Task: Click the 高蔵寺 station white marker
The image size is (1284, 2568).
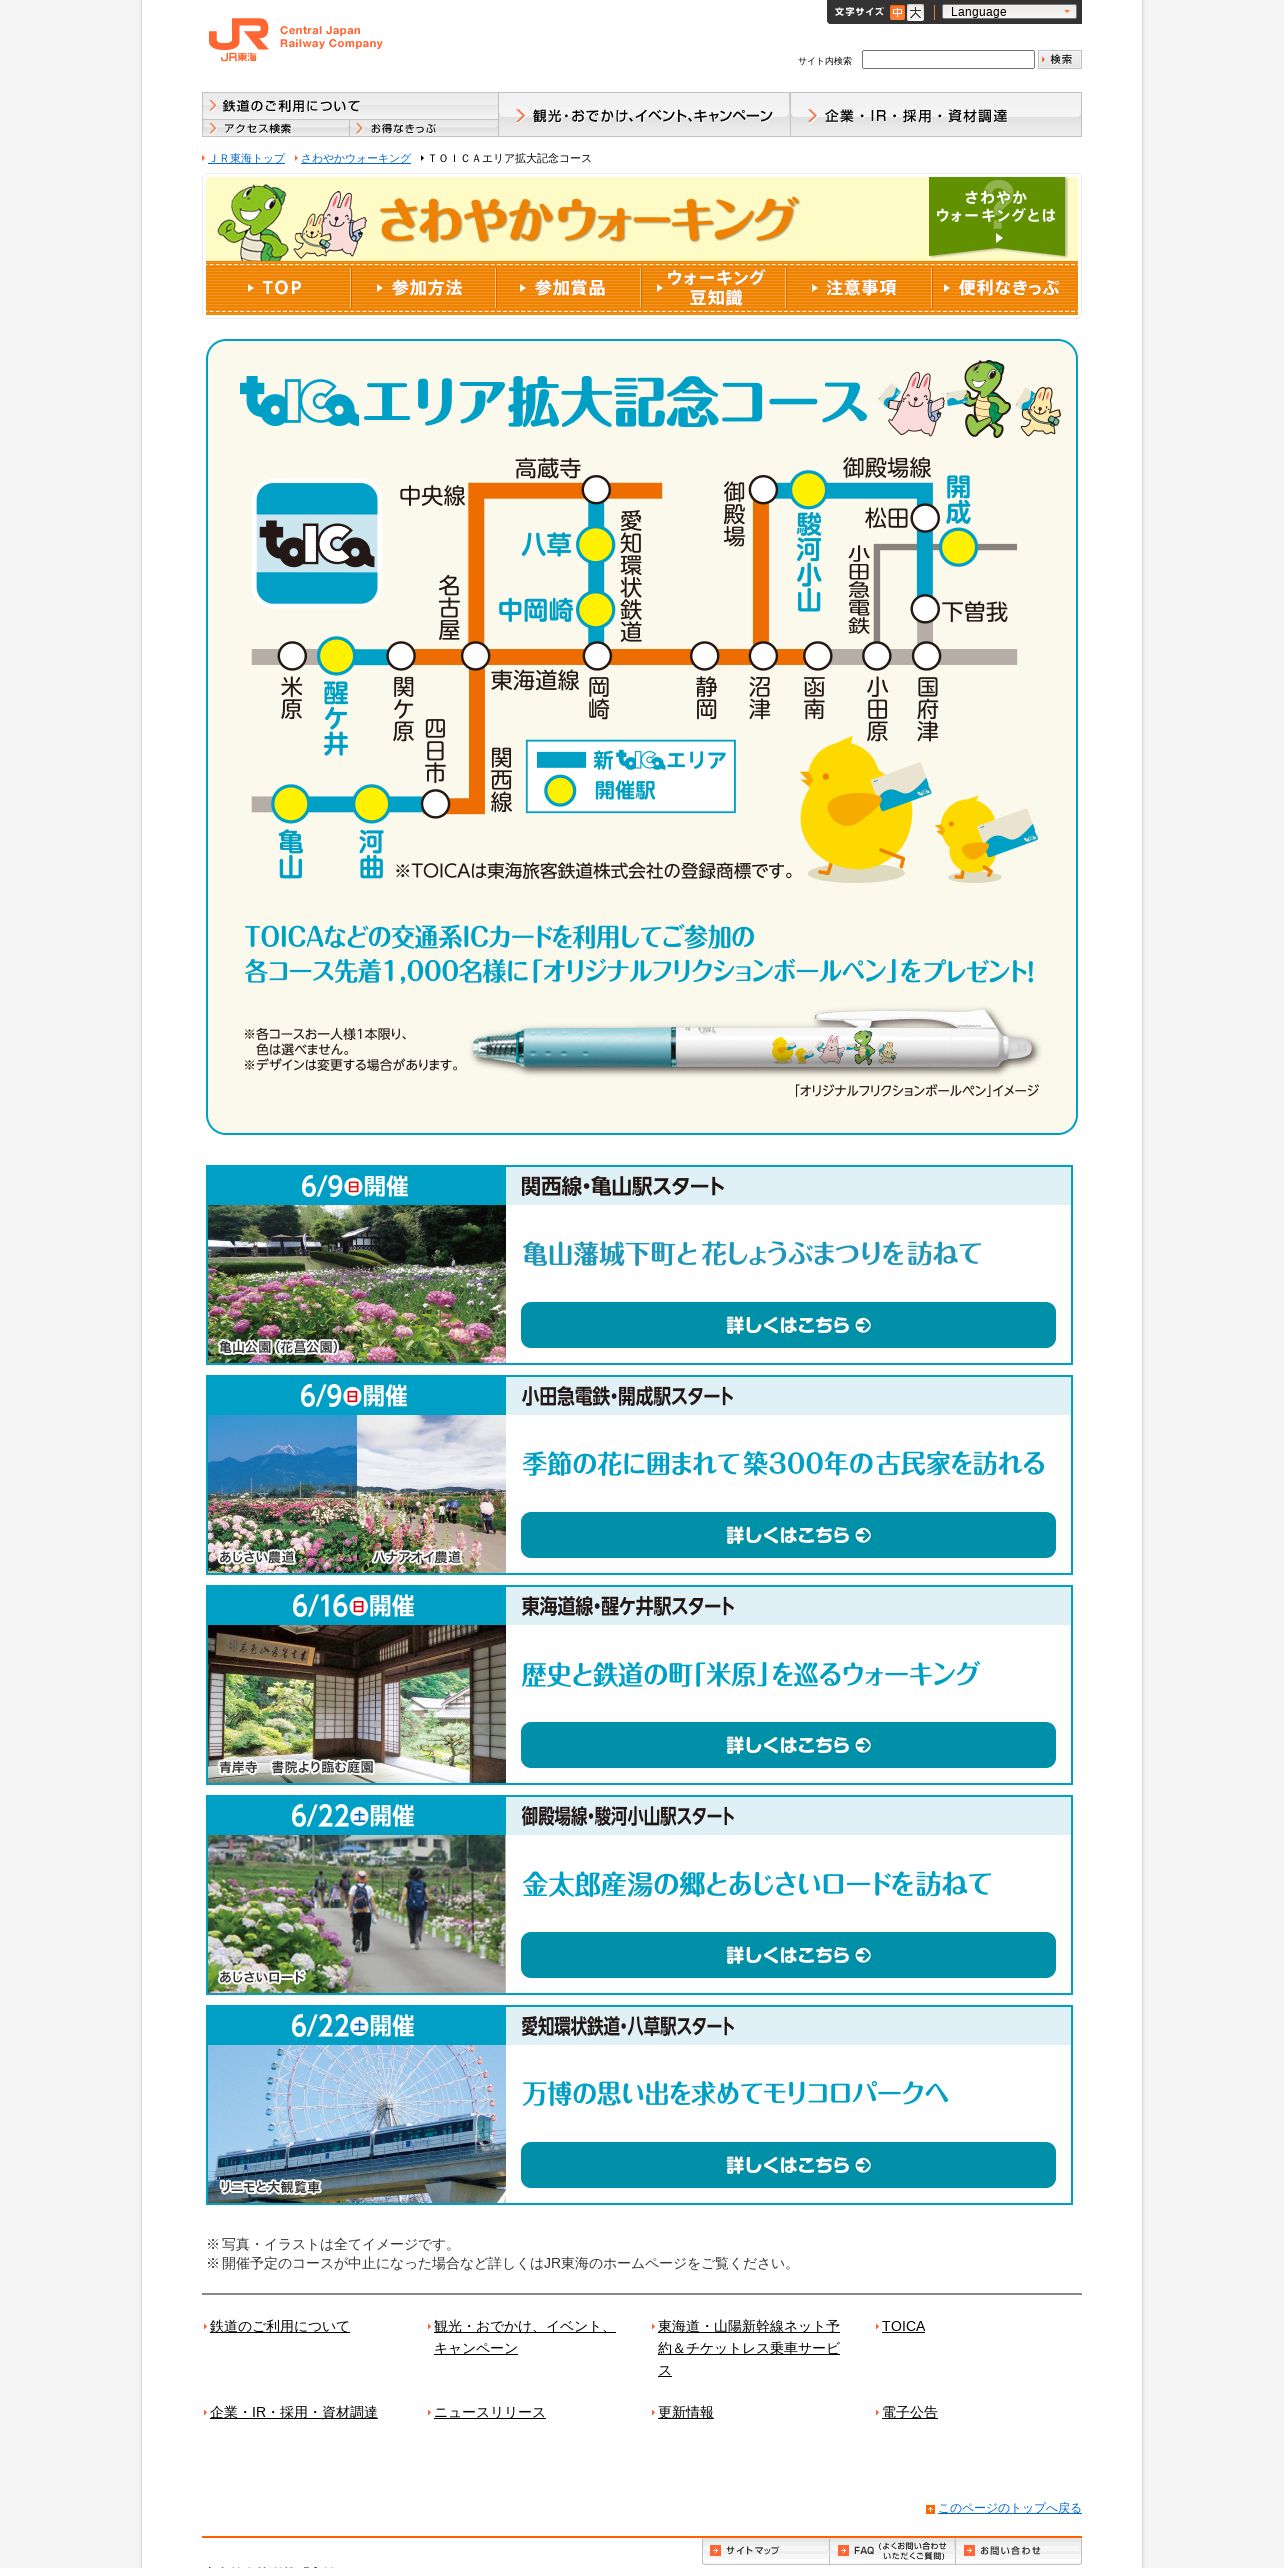Action: pos(596,489)
